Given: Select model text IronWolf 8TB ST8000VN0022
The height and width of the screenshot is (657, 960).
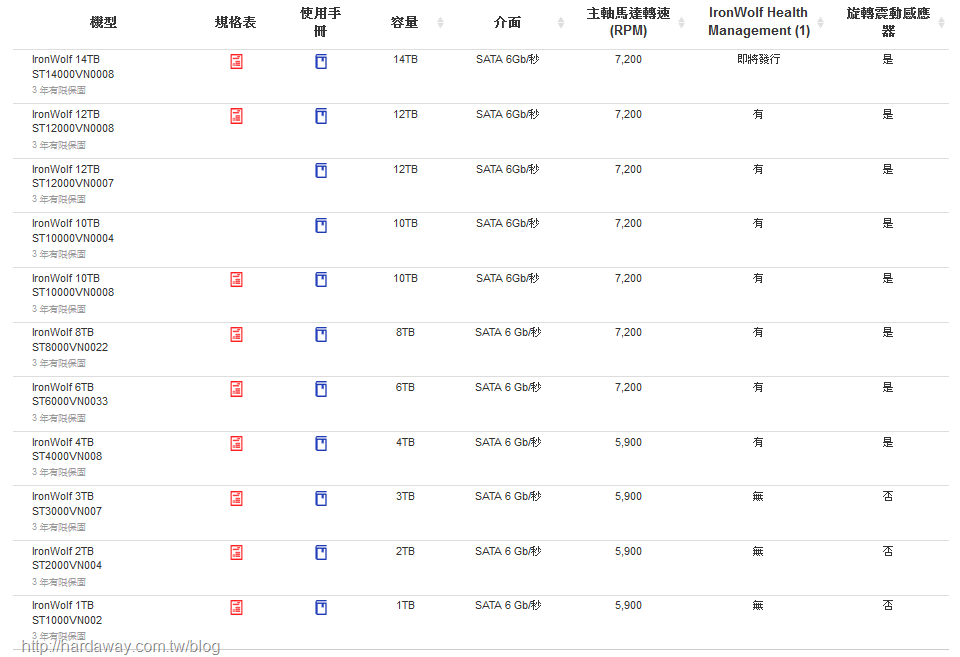Looking at the screenshot, I should (x=70, y=340).
